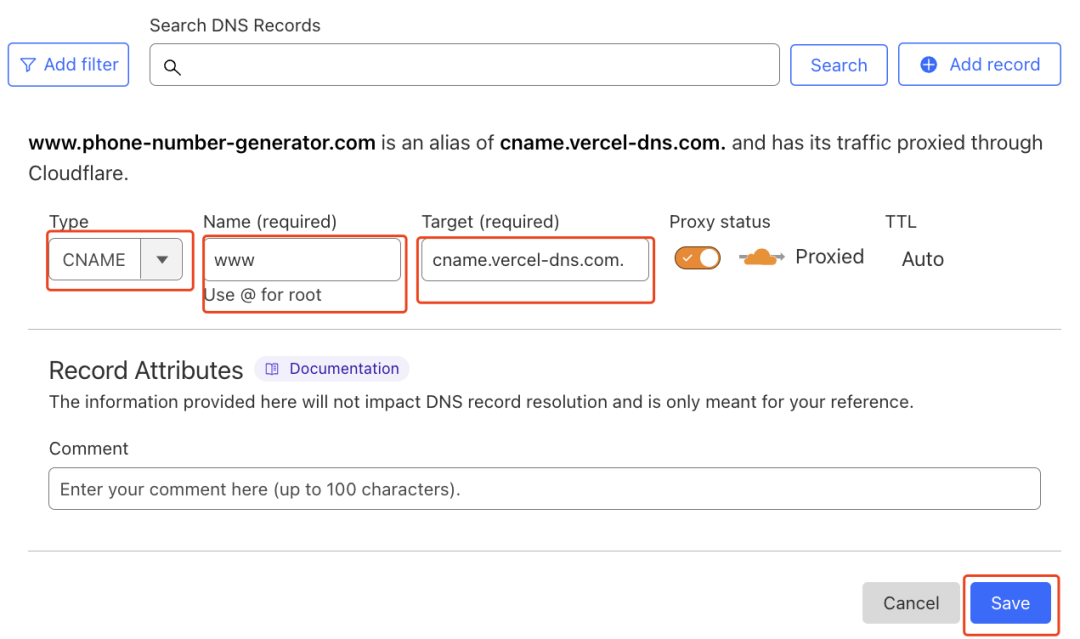Screen dimensions: 1080x639
Task: Save the DNS record
Action: 1010,603
